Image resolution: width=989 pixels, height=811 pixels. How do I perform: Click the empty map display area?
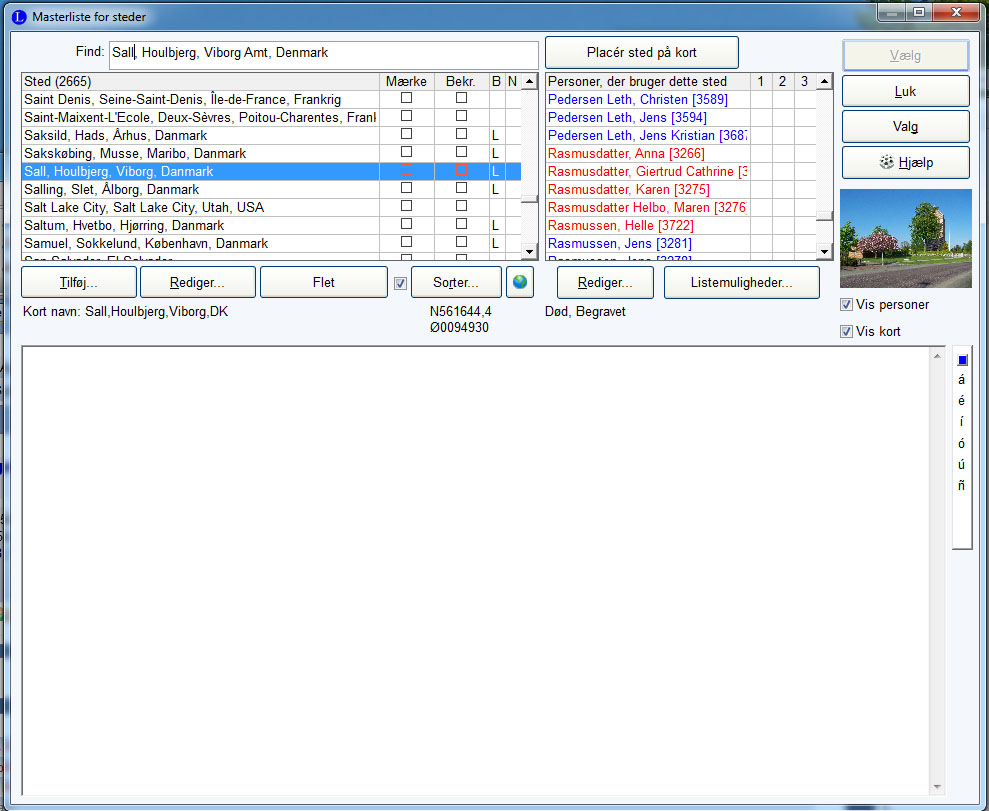click(476, 571)
